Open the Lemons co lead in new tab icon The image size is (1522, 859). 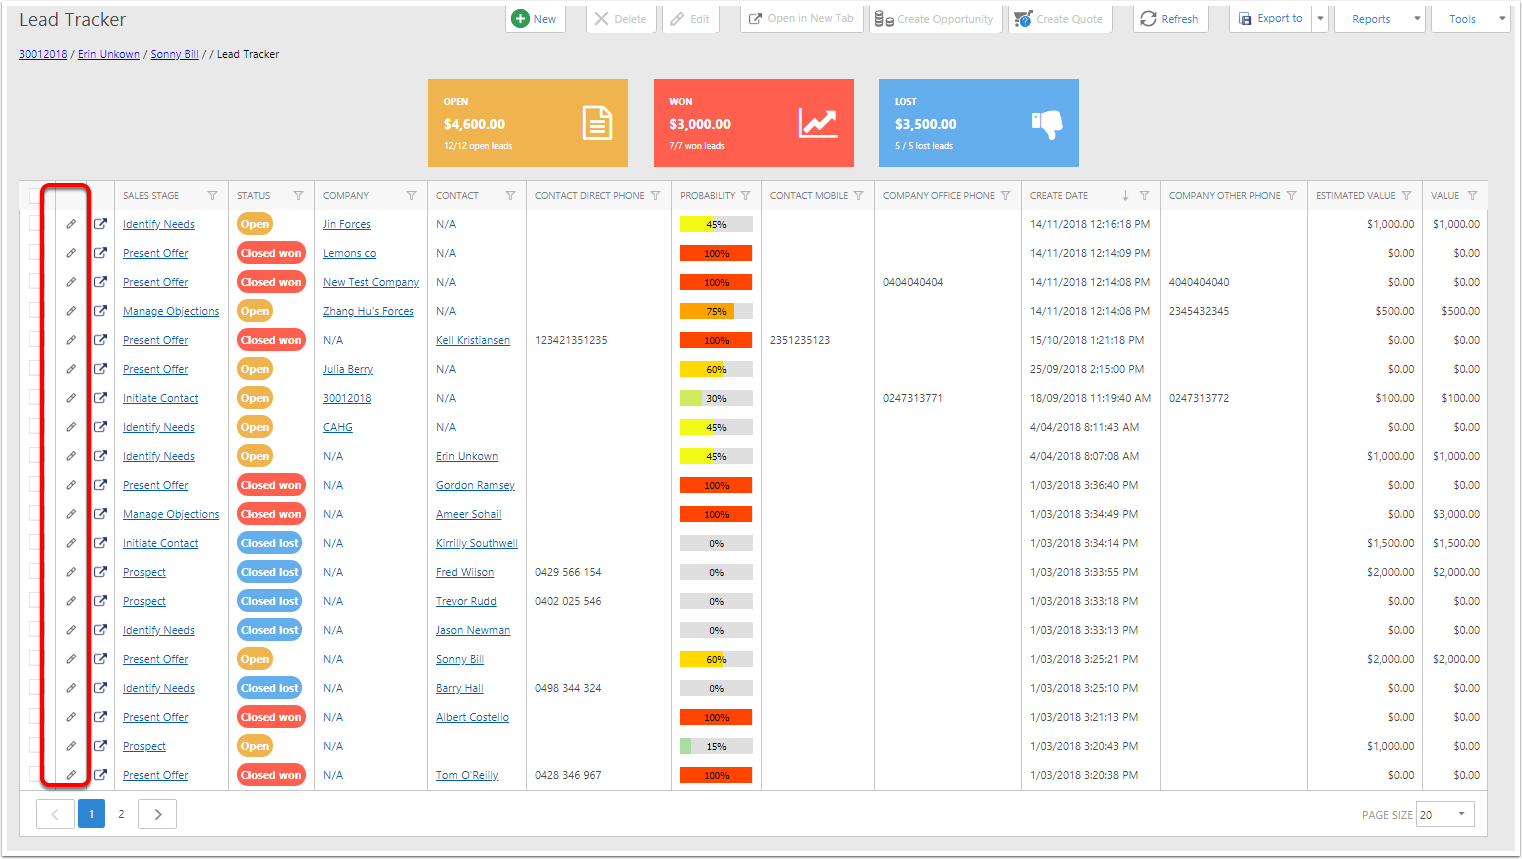[x=100, y=253]
